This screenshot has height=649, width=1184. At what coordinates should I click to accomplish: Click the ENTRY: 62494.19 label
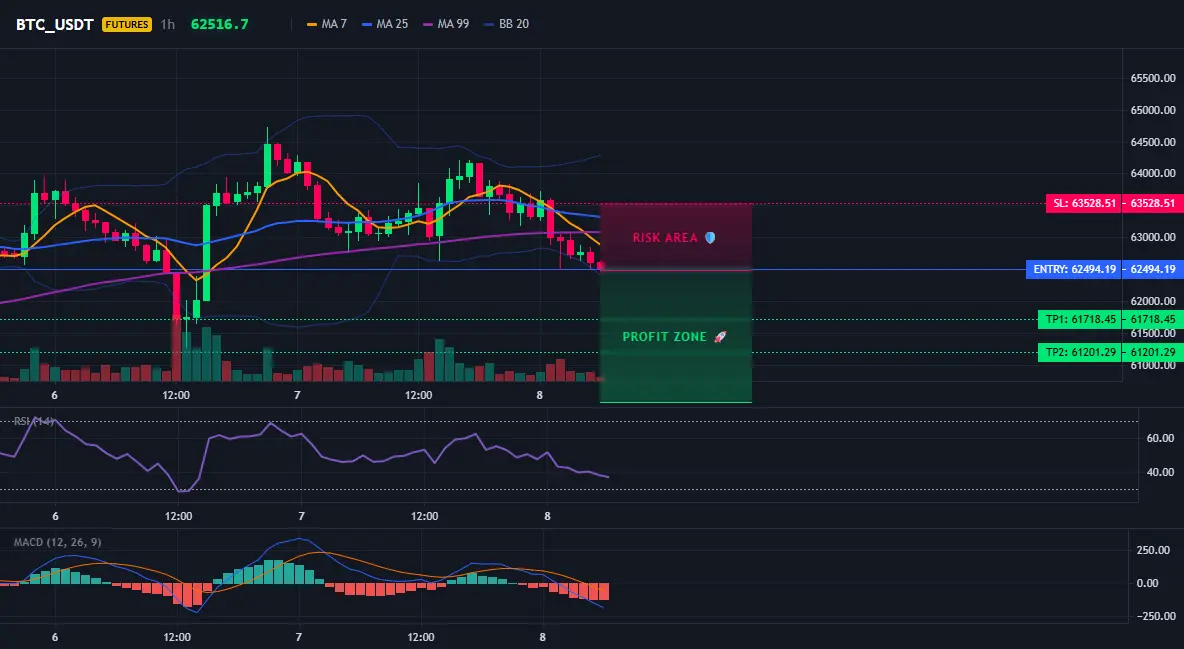pos(1074,270)
